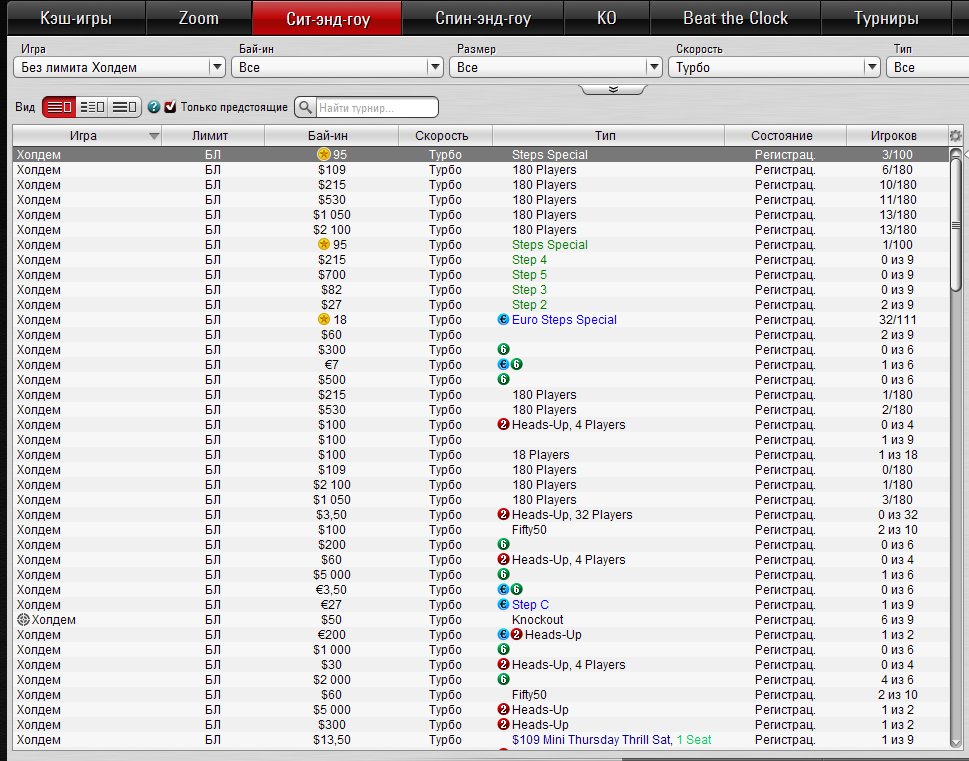Click the red heads-up icon in $5 000 Heads-Up row

503,710
